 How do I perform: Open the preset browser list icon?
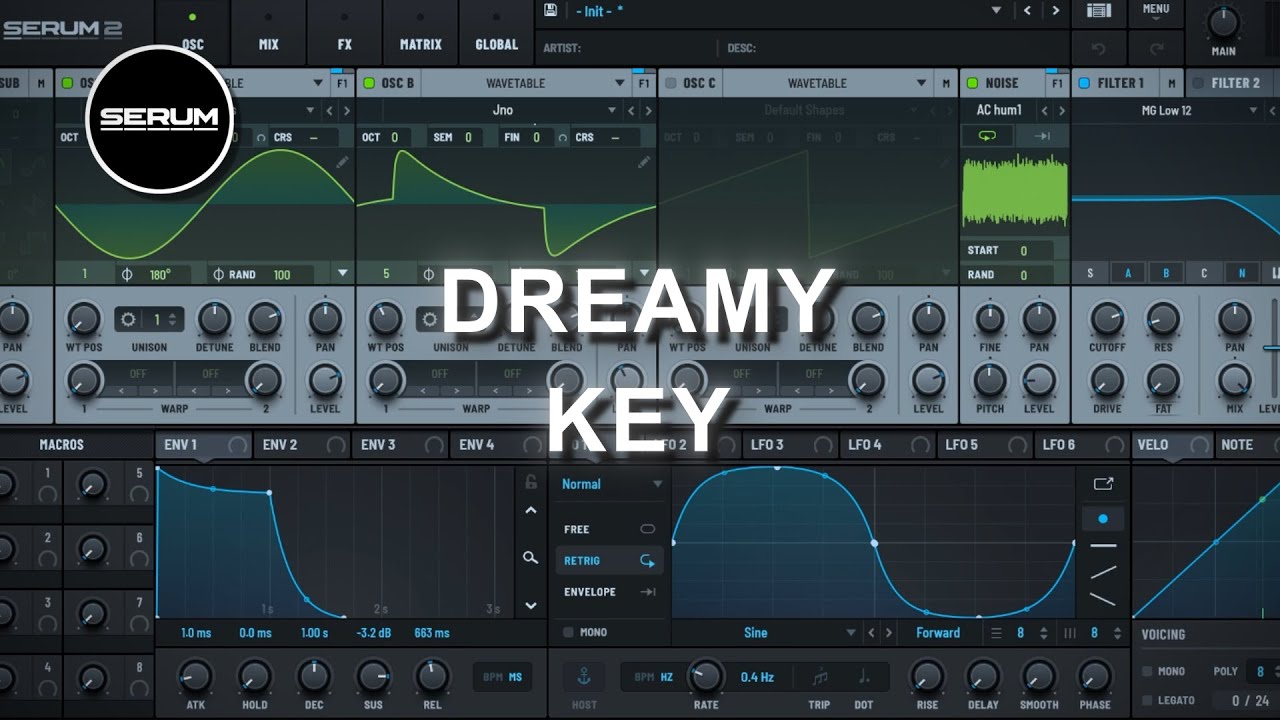[x=1098, y=10]
